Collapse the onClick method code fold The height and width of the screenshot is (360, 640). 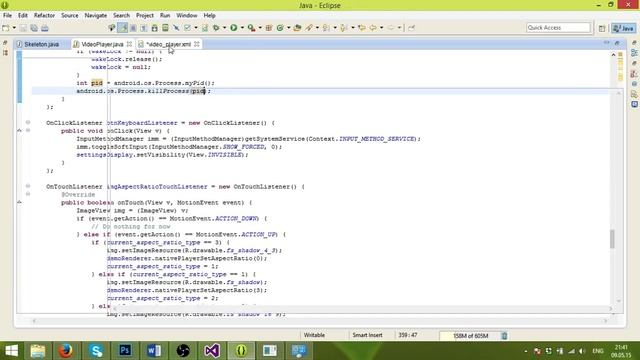pos(28,130)
